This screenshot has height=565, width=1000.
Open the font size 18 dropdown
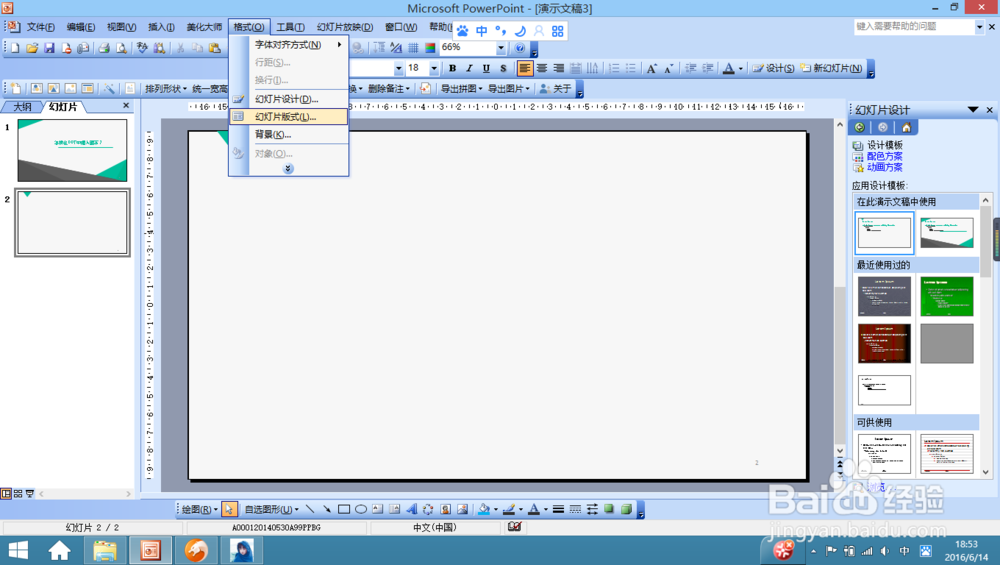[x=434, y=68]
